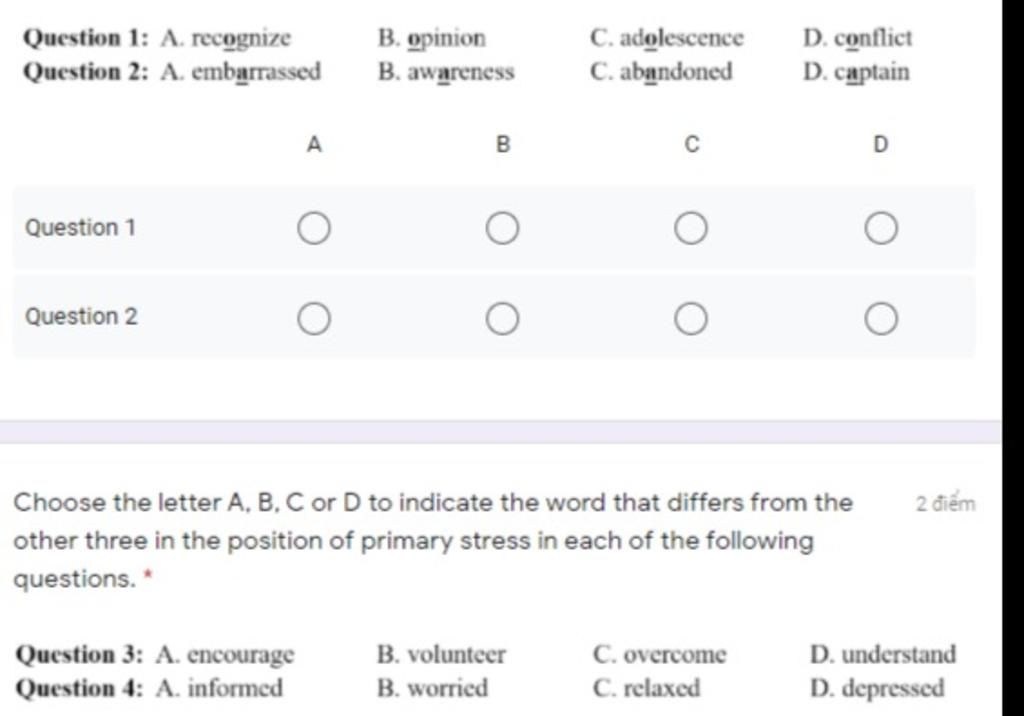Click the primary stress instruction text
Screen dimensions: 1024x716
click(433, 541)
